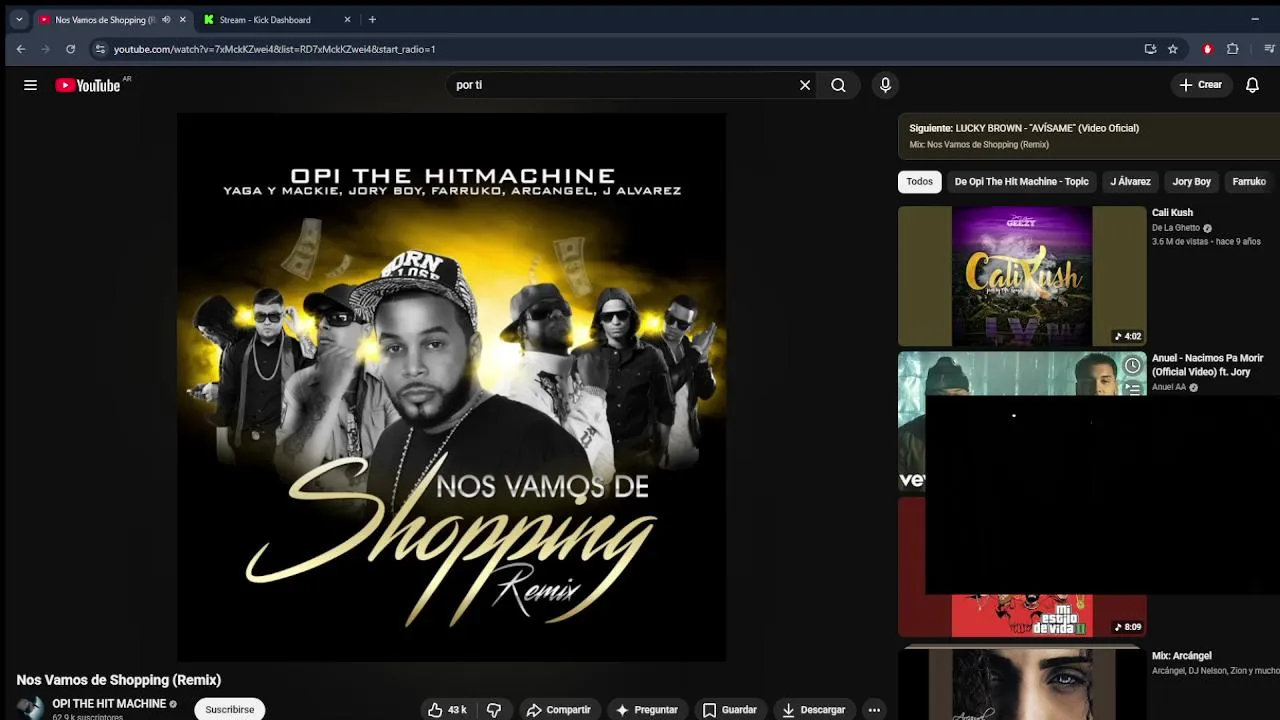
Task: Open a new browser tab
Action: point(372,19)
